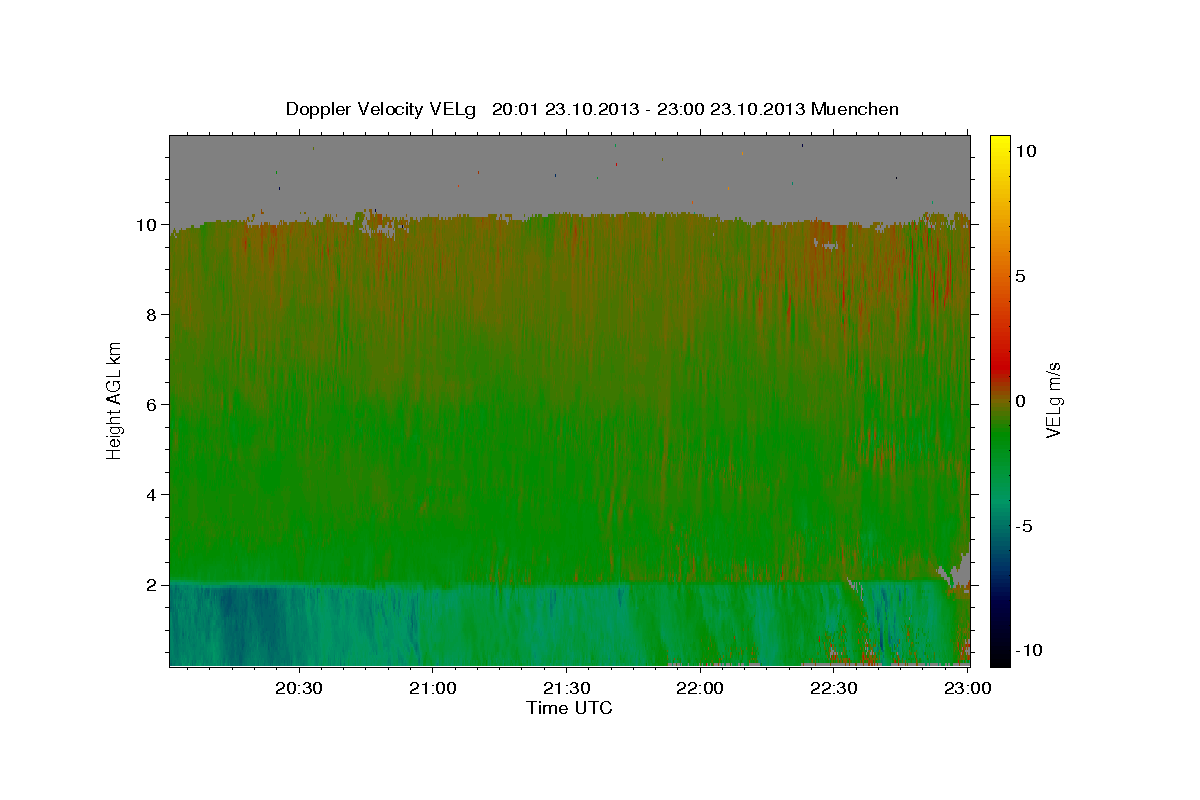
Task: Click the 22:30 time tick label
Action: [x=834, y=688]
